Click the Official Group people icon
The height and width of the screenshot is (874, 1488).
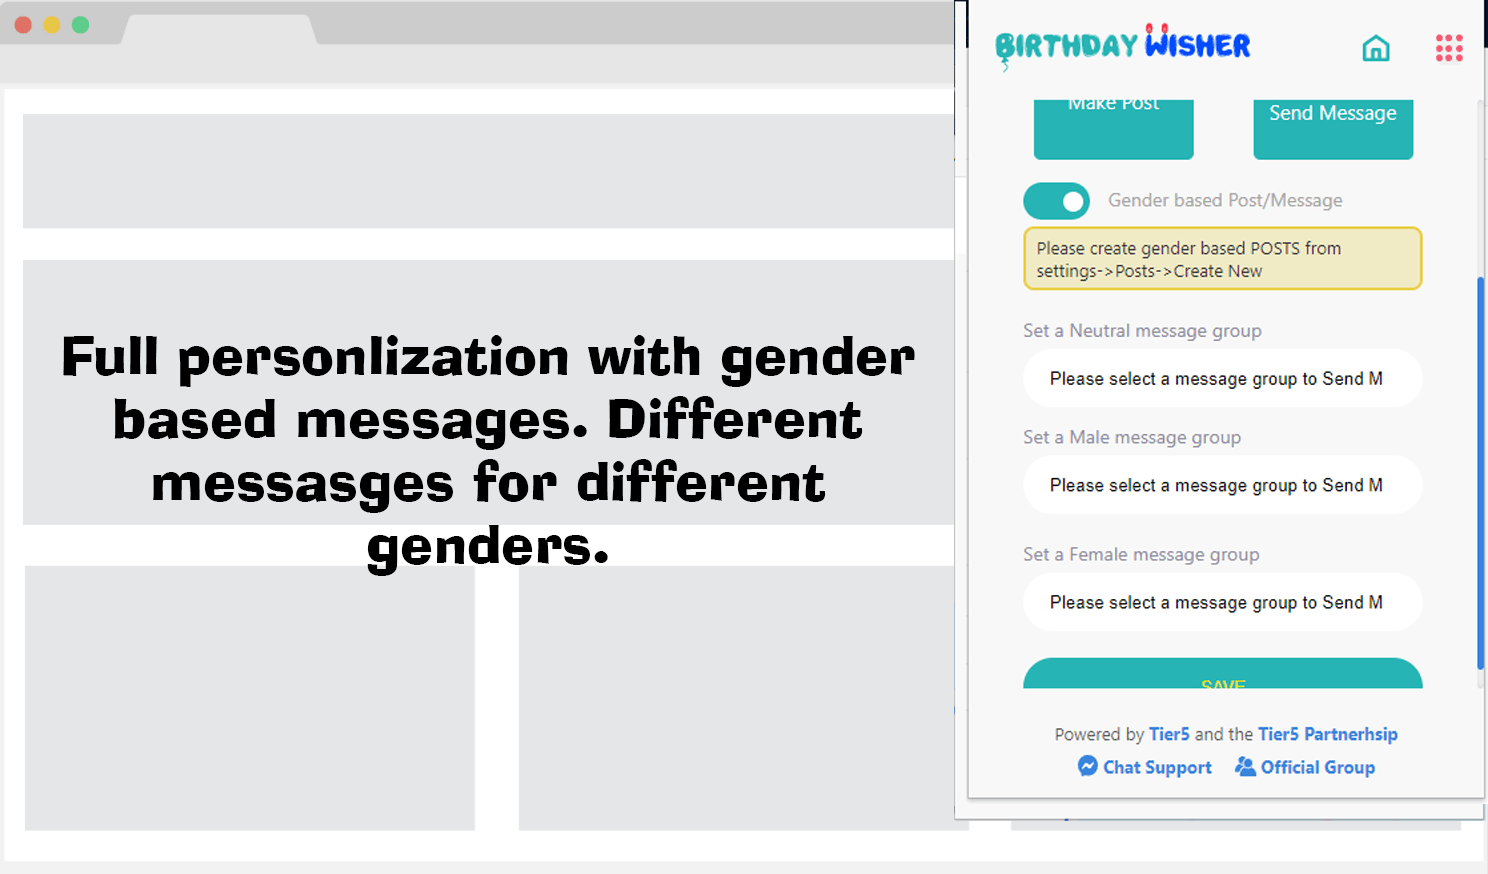1245,766
